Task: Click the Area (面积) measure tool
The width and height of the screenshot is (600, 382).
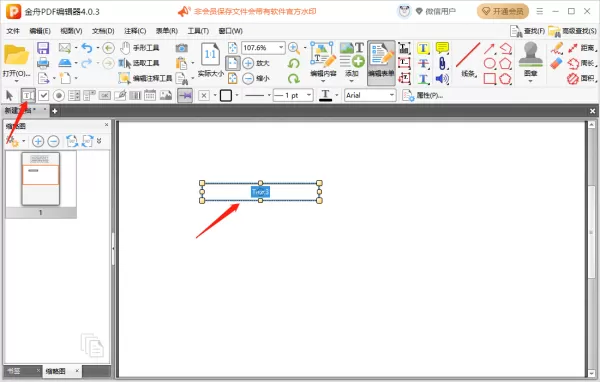Action: point(582,78)
